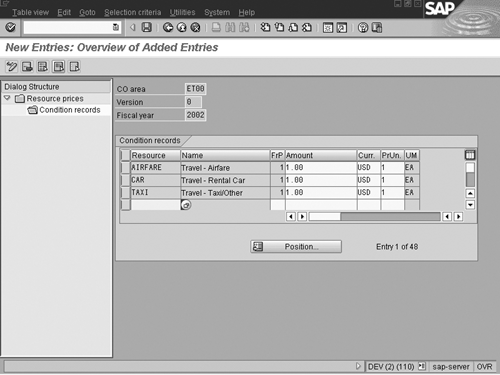Image resolution: width=500 pixels, height=375 pixels.
Task: Click the horizontal scrollbar thumb of table
Action: tap(325, 217)
